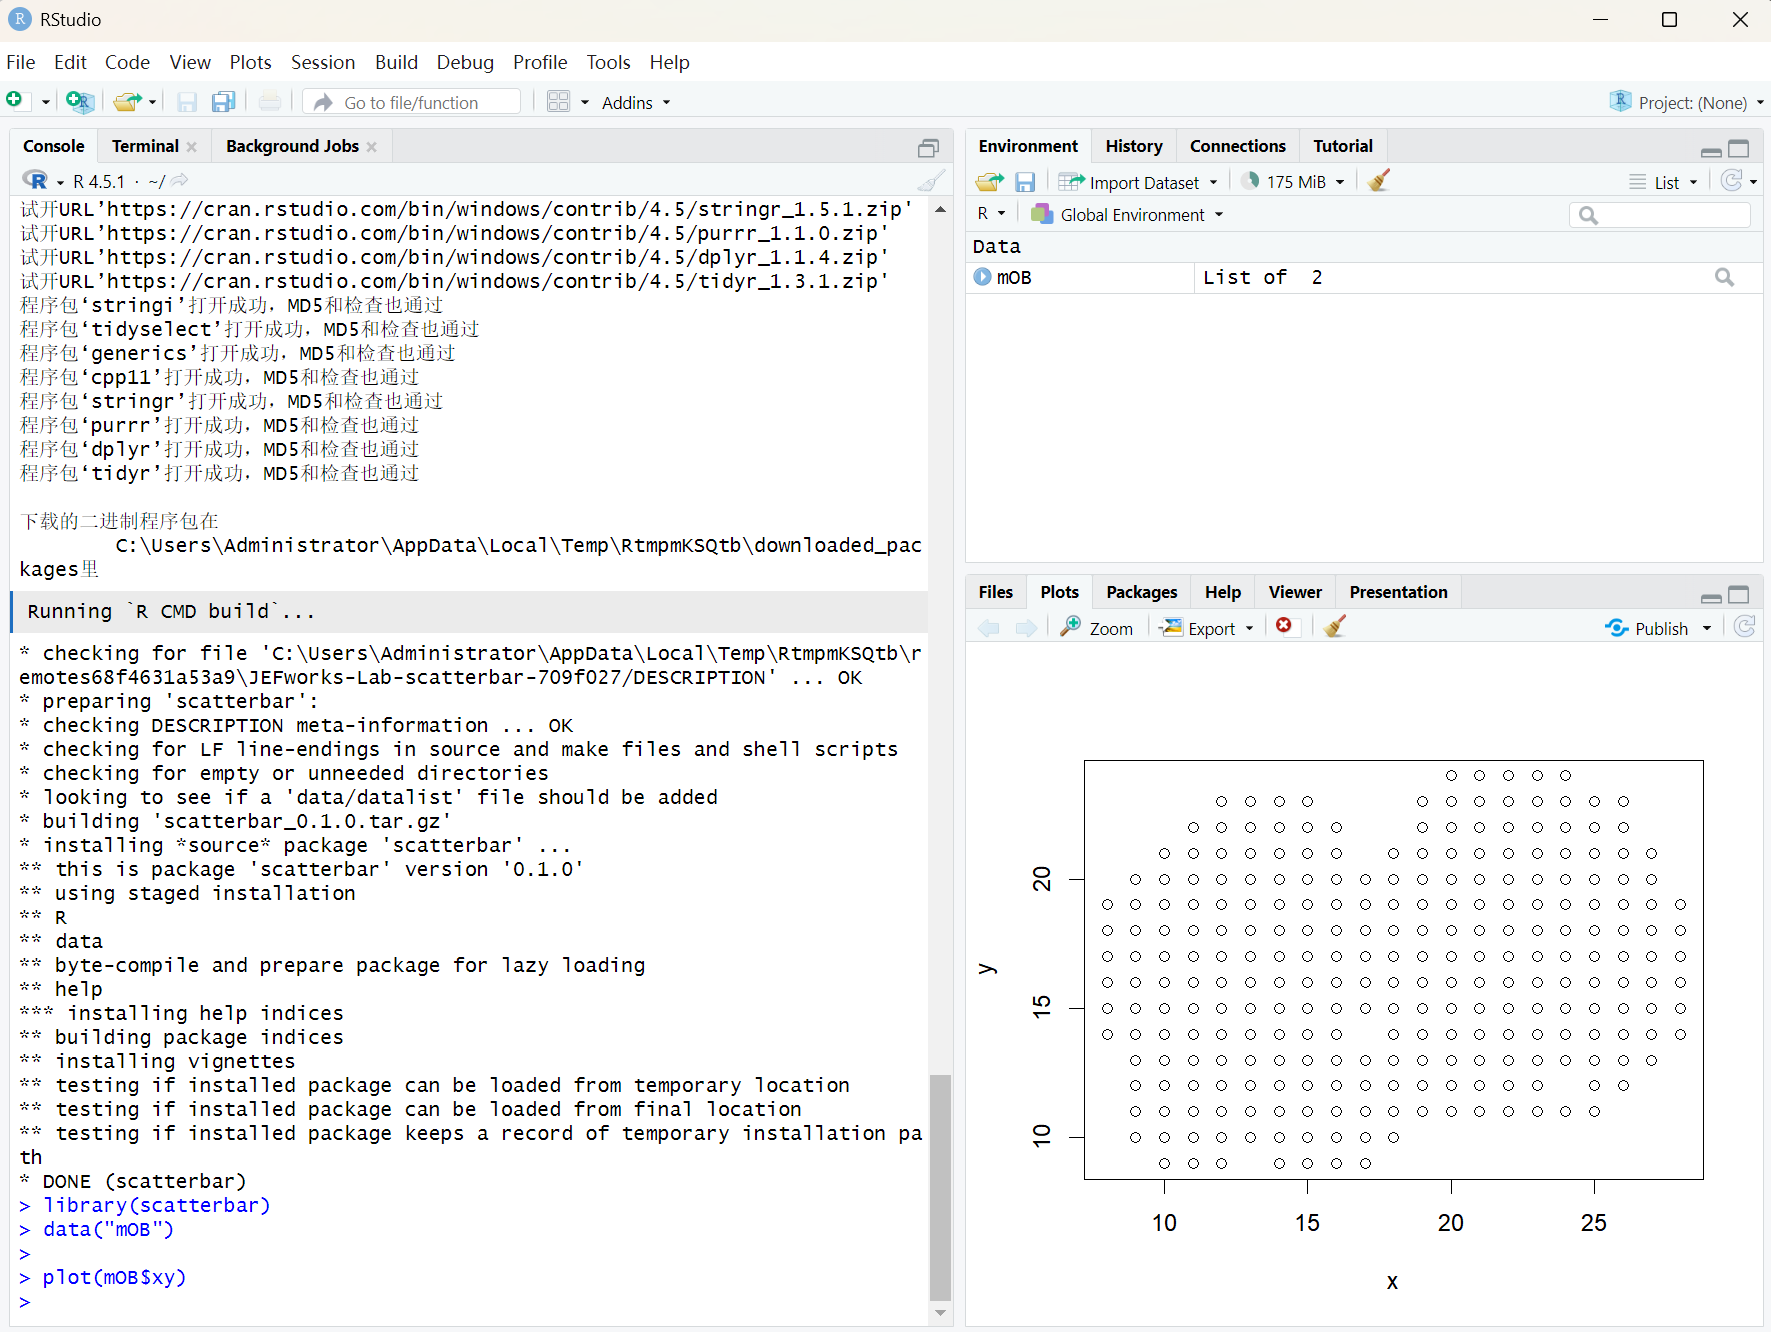1771x1332 pixels.
Task: Click Save all documents icon
Action: click(223, 101)
